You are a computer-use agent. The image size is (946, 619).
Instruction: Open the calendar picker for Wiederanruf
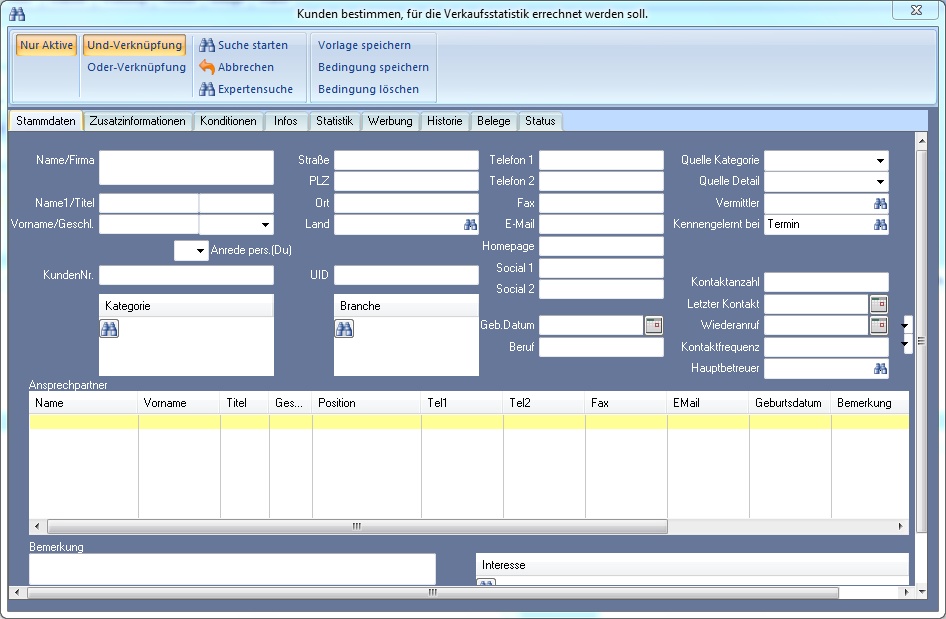[x=878, y=325]
